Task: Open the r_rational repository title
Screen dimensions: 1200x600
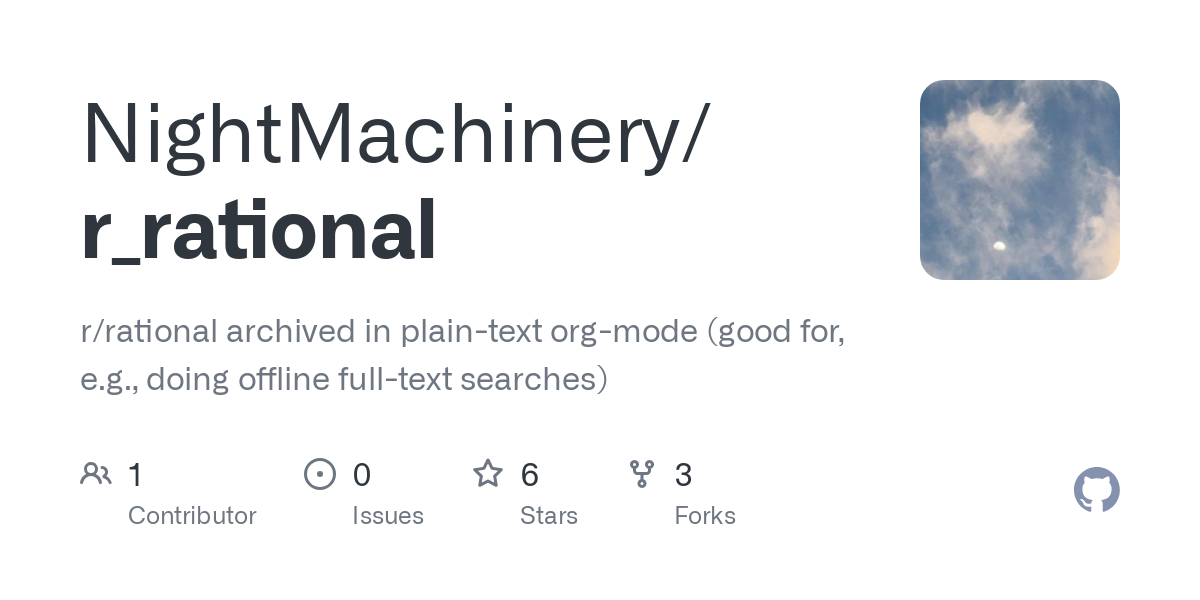Action: pyautogui.click(x=258, y=231)
